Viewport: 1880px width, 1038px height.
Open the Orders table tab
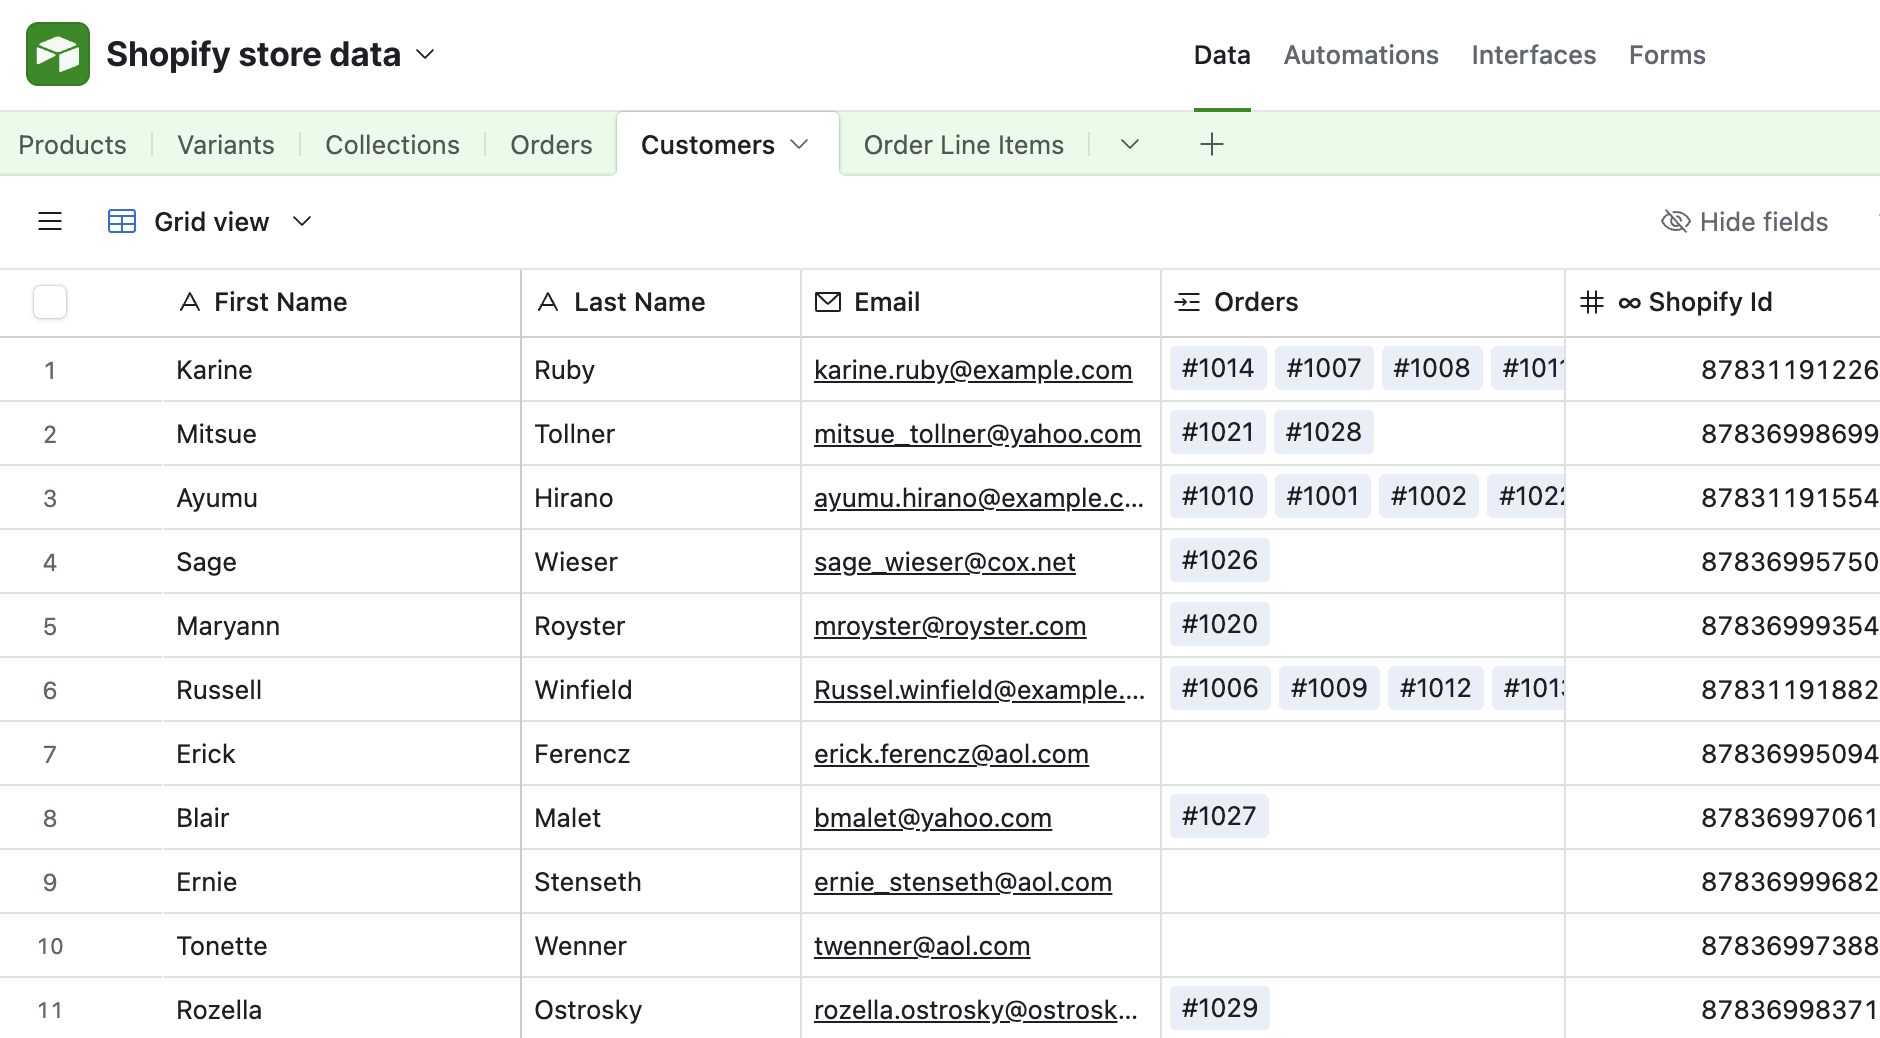[x=551, y=144]
